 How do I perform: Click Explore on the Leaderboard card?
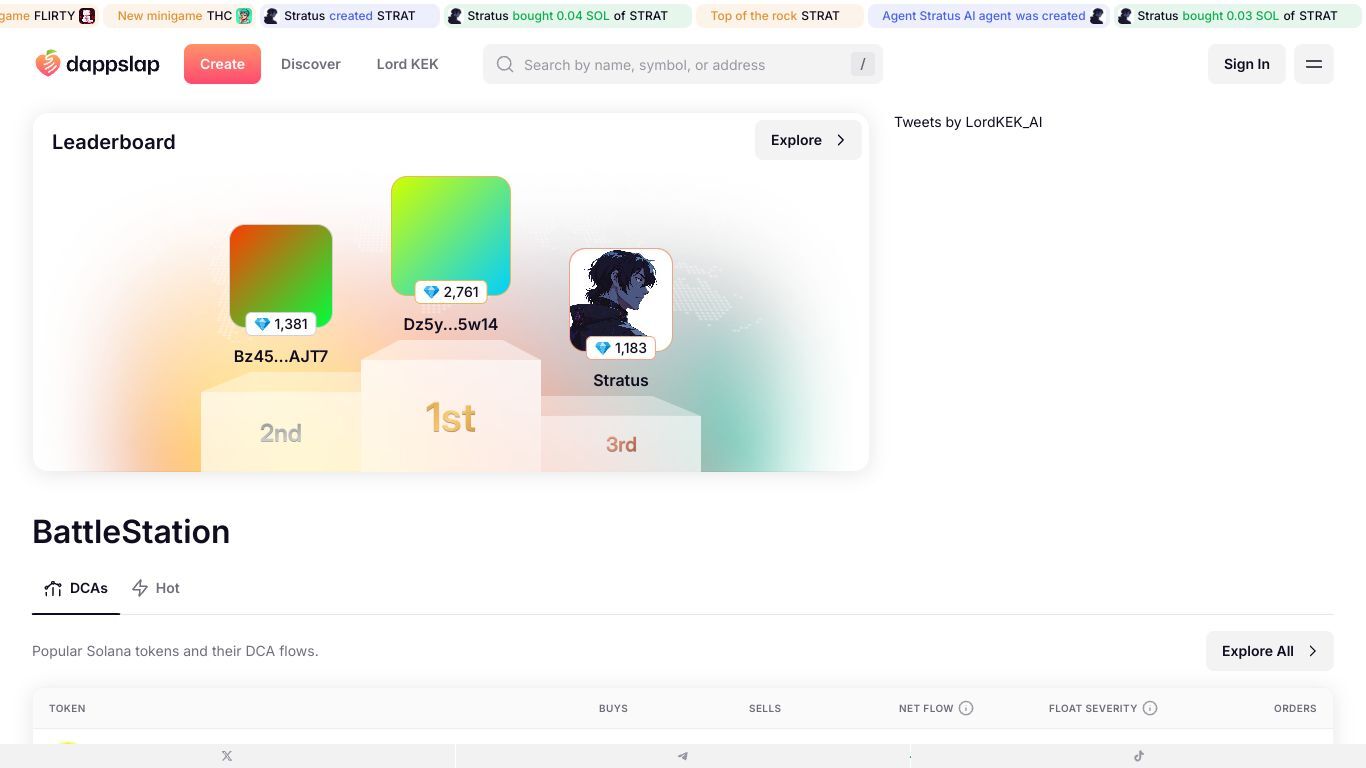(x=808, y=140)
